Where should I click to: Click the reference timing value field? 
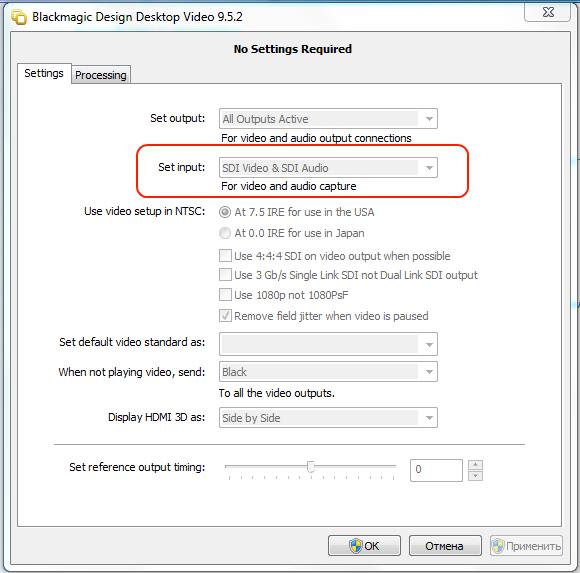[x=436, y=470]
